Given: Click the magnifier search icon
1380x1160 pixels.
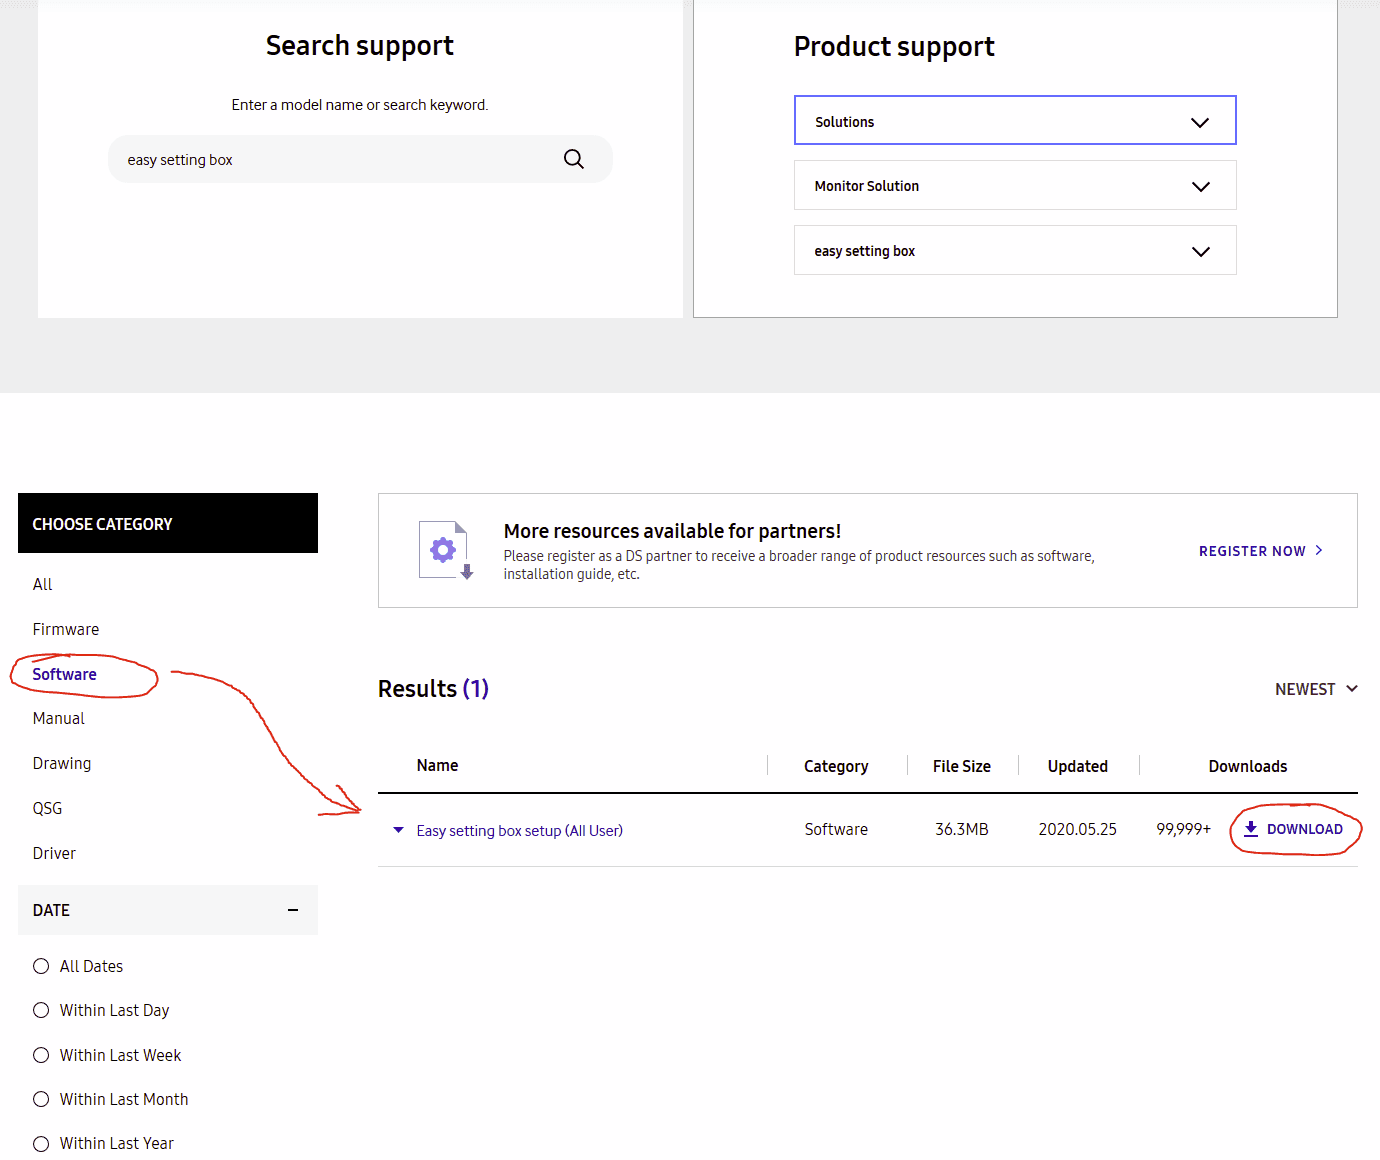Looking at the screenshot, I should pyautogui.click(x=574, y=159).
